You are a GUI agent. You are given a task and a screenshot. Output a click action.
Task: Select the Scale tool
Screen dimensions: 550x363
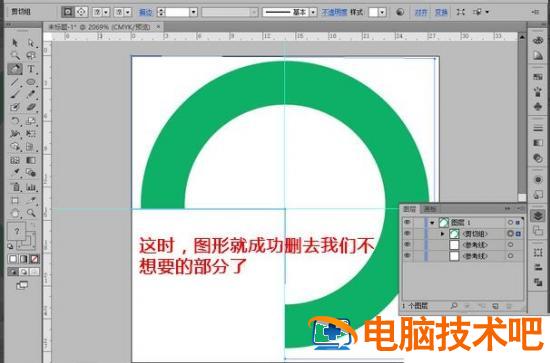(x=31, y=121)
